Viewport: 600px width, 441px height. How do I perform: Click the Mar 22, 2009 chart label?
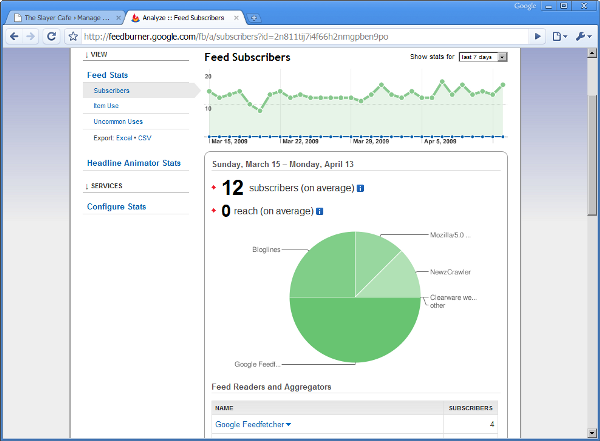pos(300,141)
